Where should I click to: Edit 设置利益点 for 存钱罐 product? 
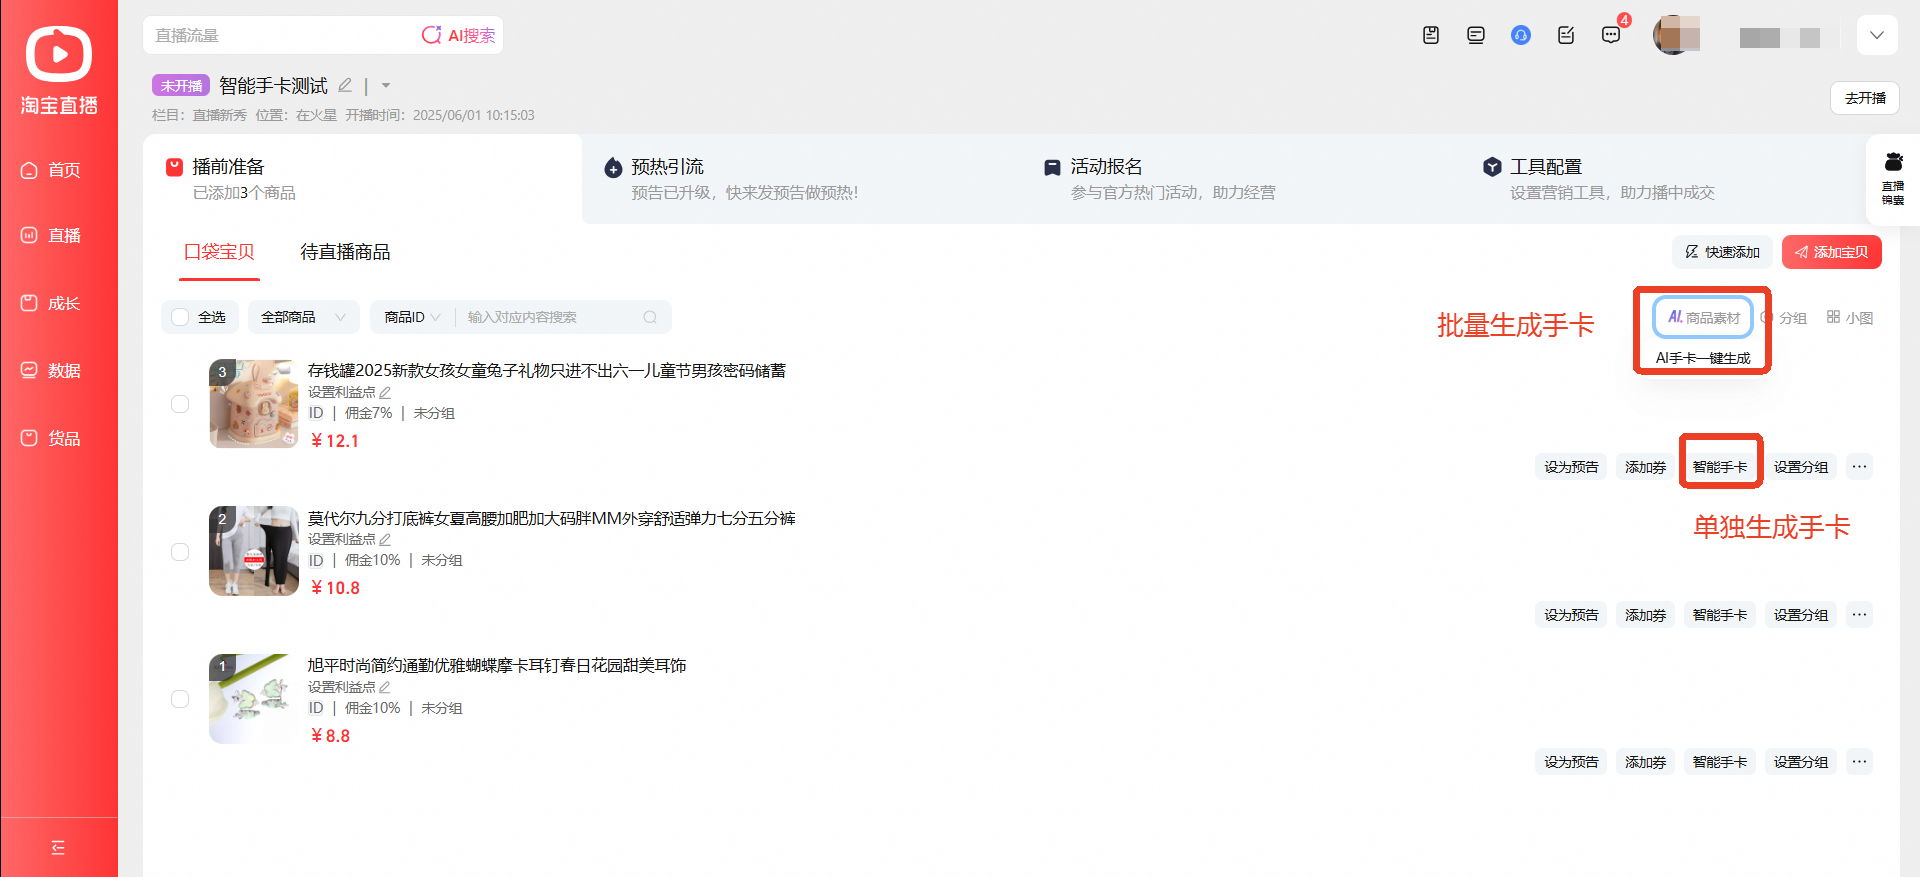(x=385, y=392)
